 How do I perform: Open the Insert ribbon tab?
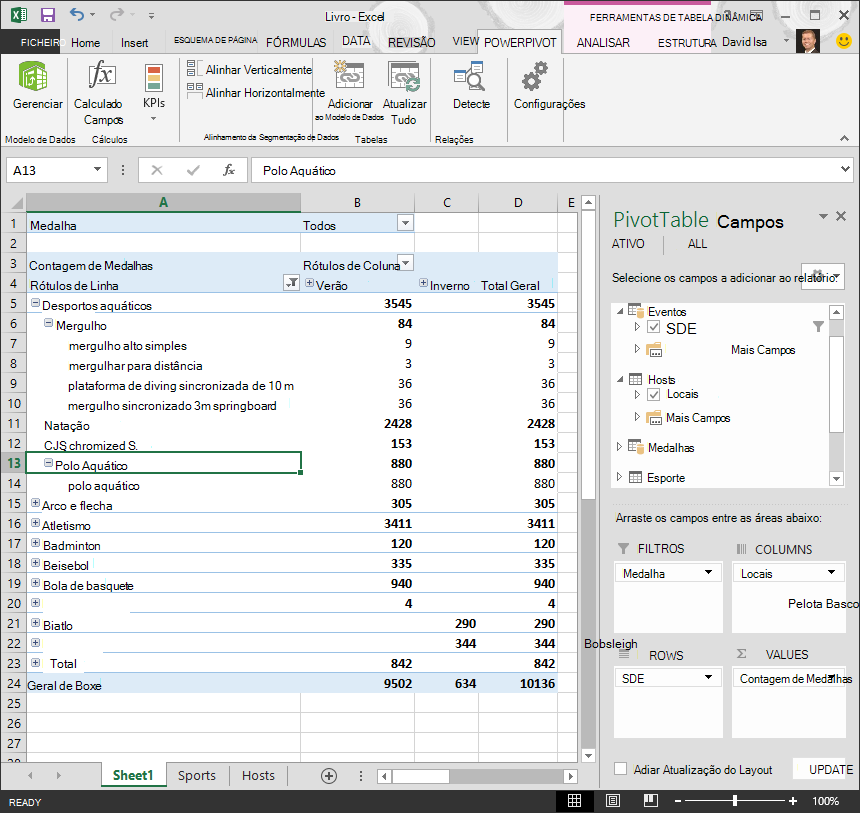coord(134,43)
